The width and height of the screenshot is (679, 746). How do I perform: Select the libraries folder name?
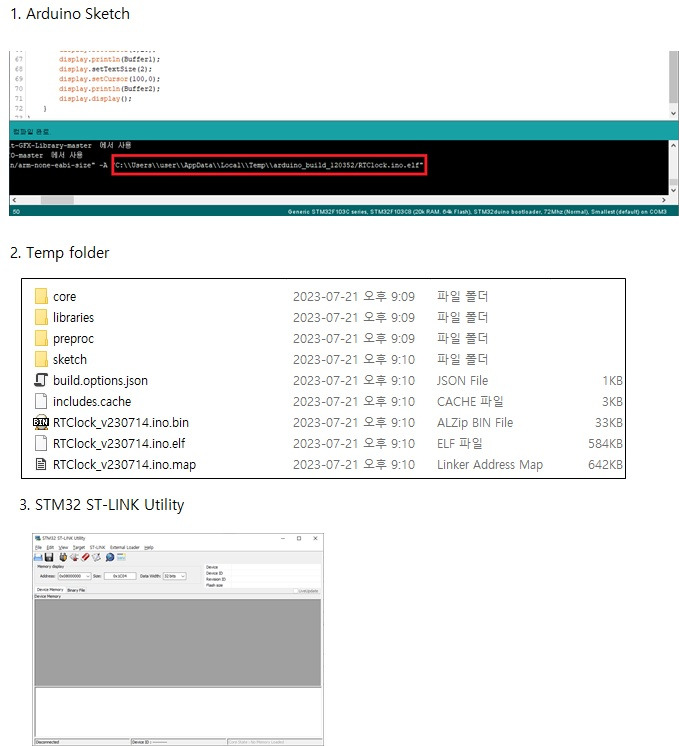73,317
